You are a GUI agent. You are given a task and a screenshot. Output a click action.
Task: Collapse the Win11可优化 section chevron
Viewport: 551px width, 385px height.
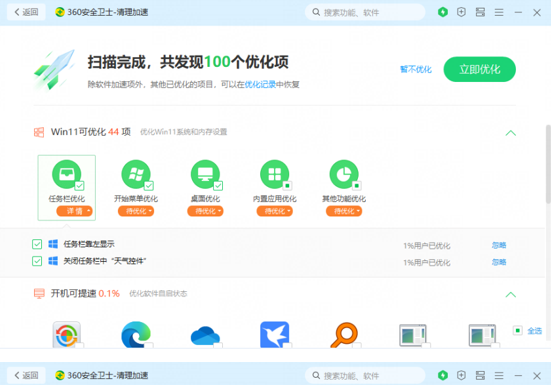click(x=511, y=133)
